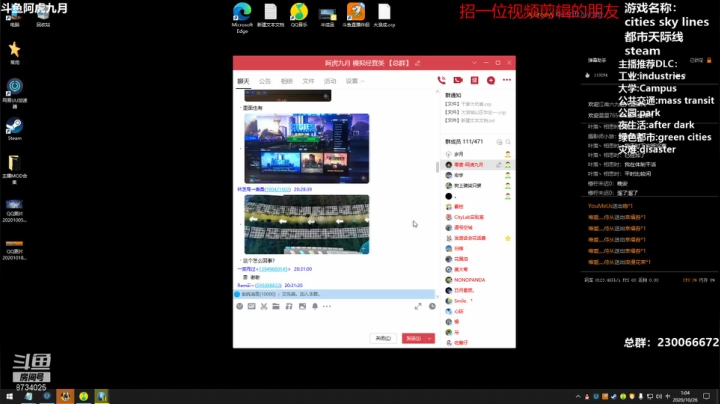Select member NONOPANDA in the member list
Screen dimensions: 720x404
point(478,280)
